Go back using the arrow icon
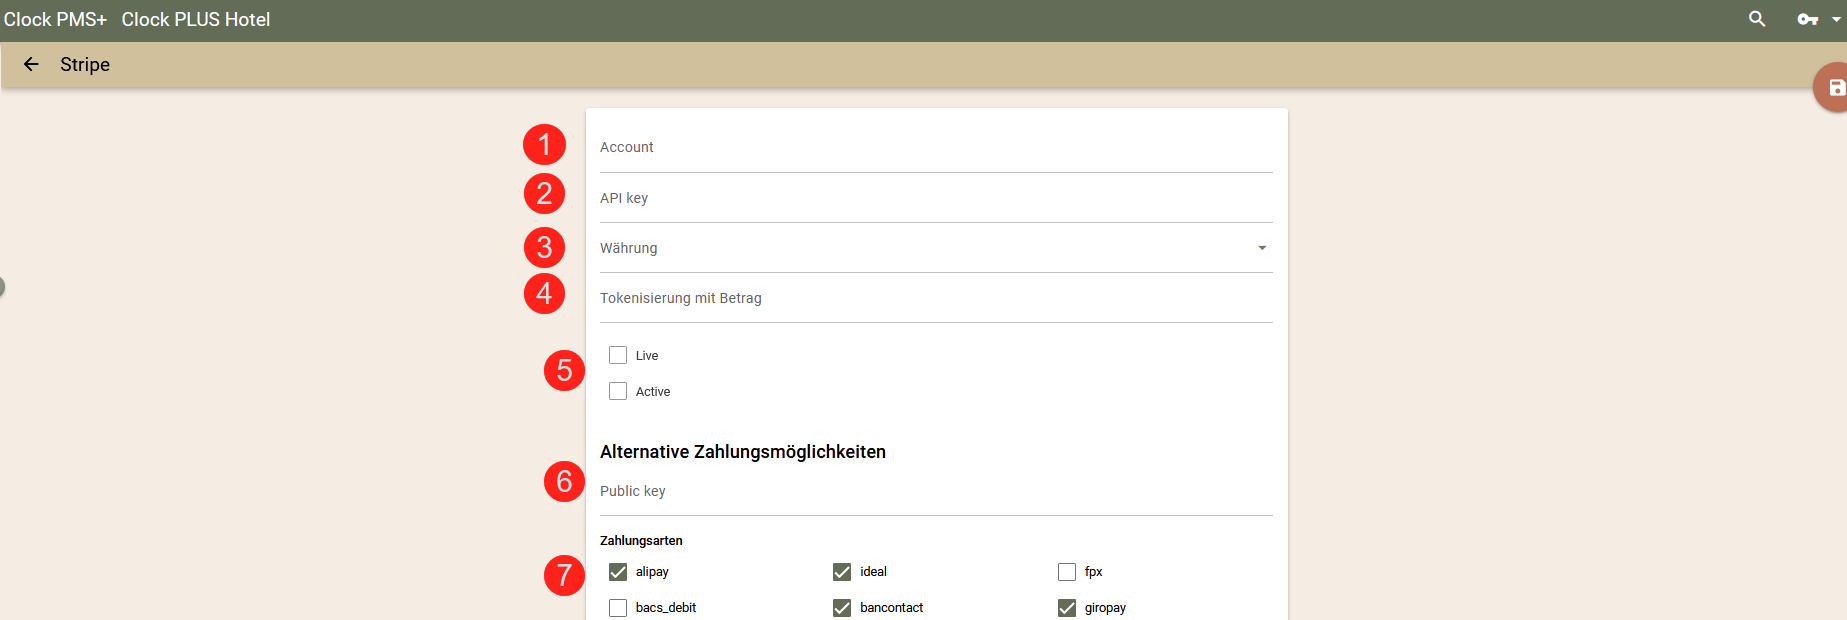1847x620 pixels. pos(31,64)
